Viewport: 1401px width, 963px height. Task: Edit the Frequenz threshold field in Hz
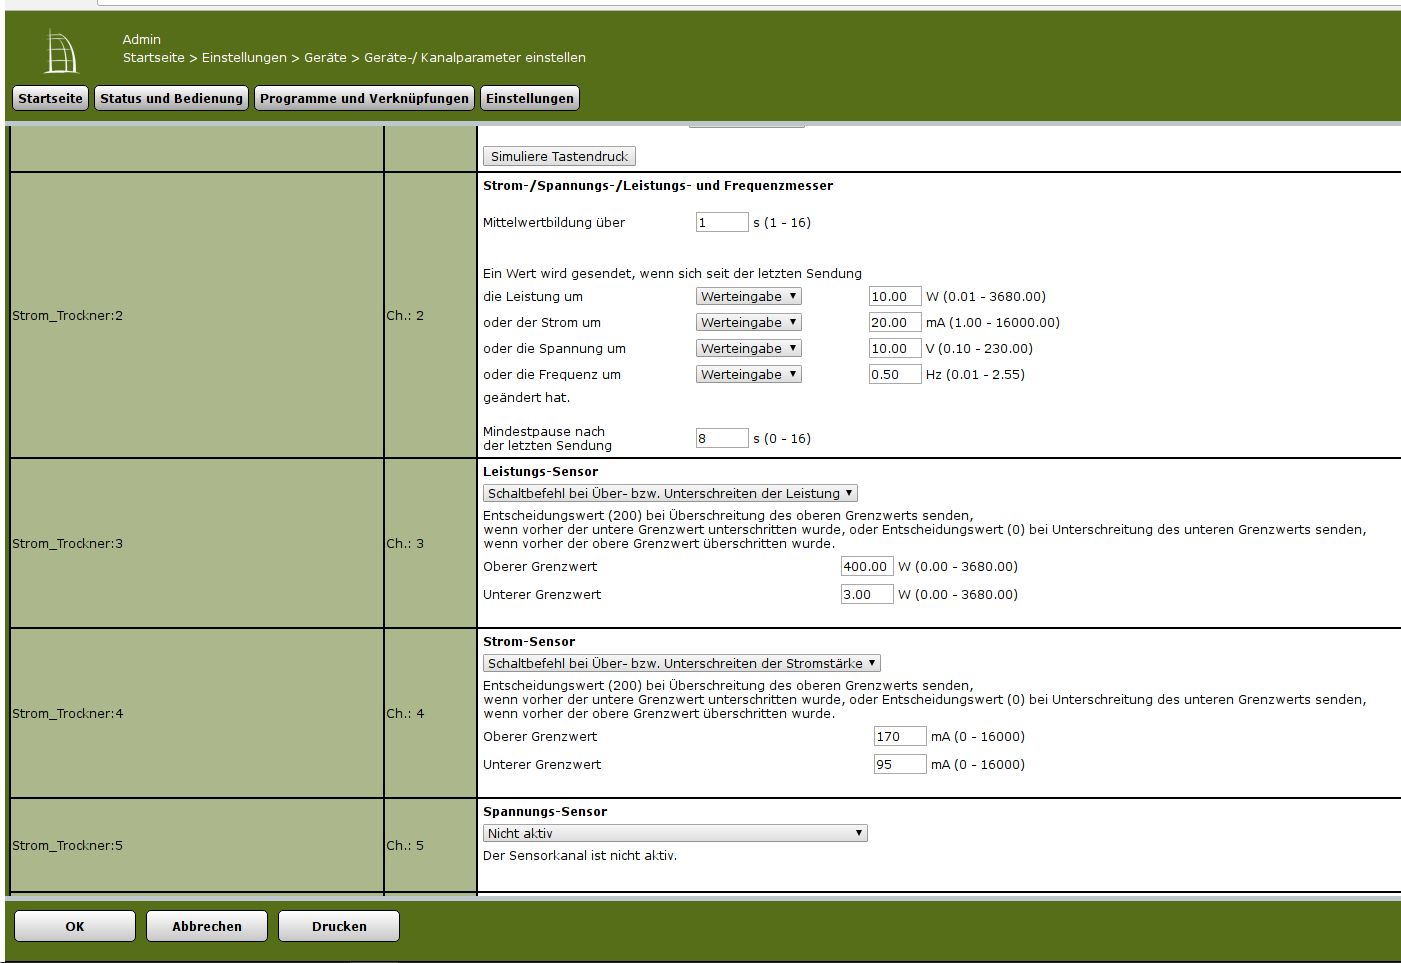click(x=895, y=374)
